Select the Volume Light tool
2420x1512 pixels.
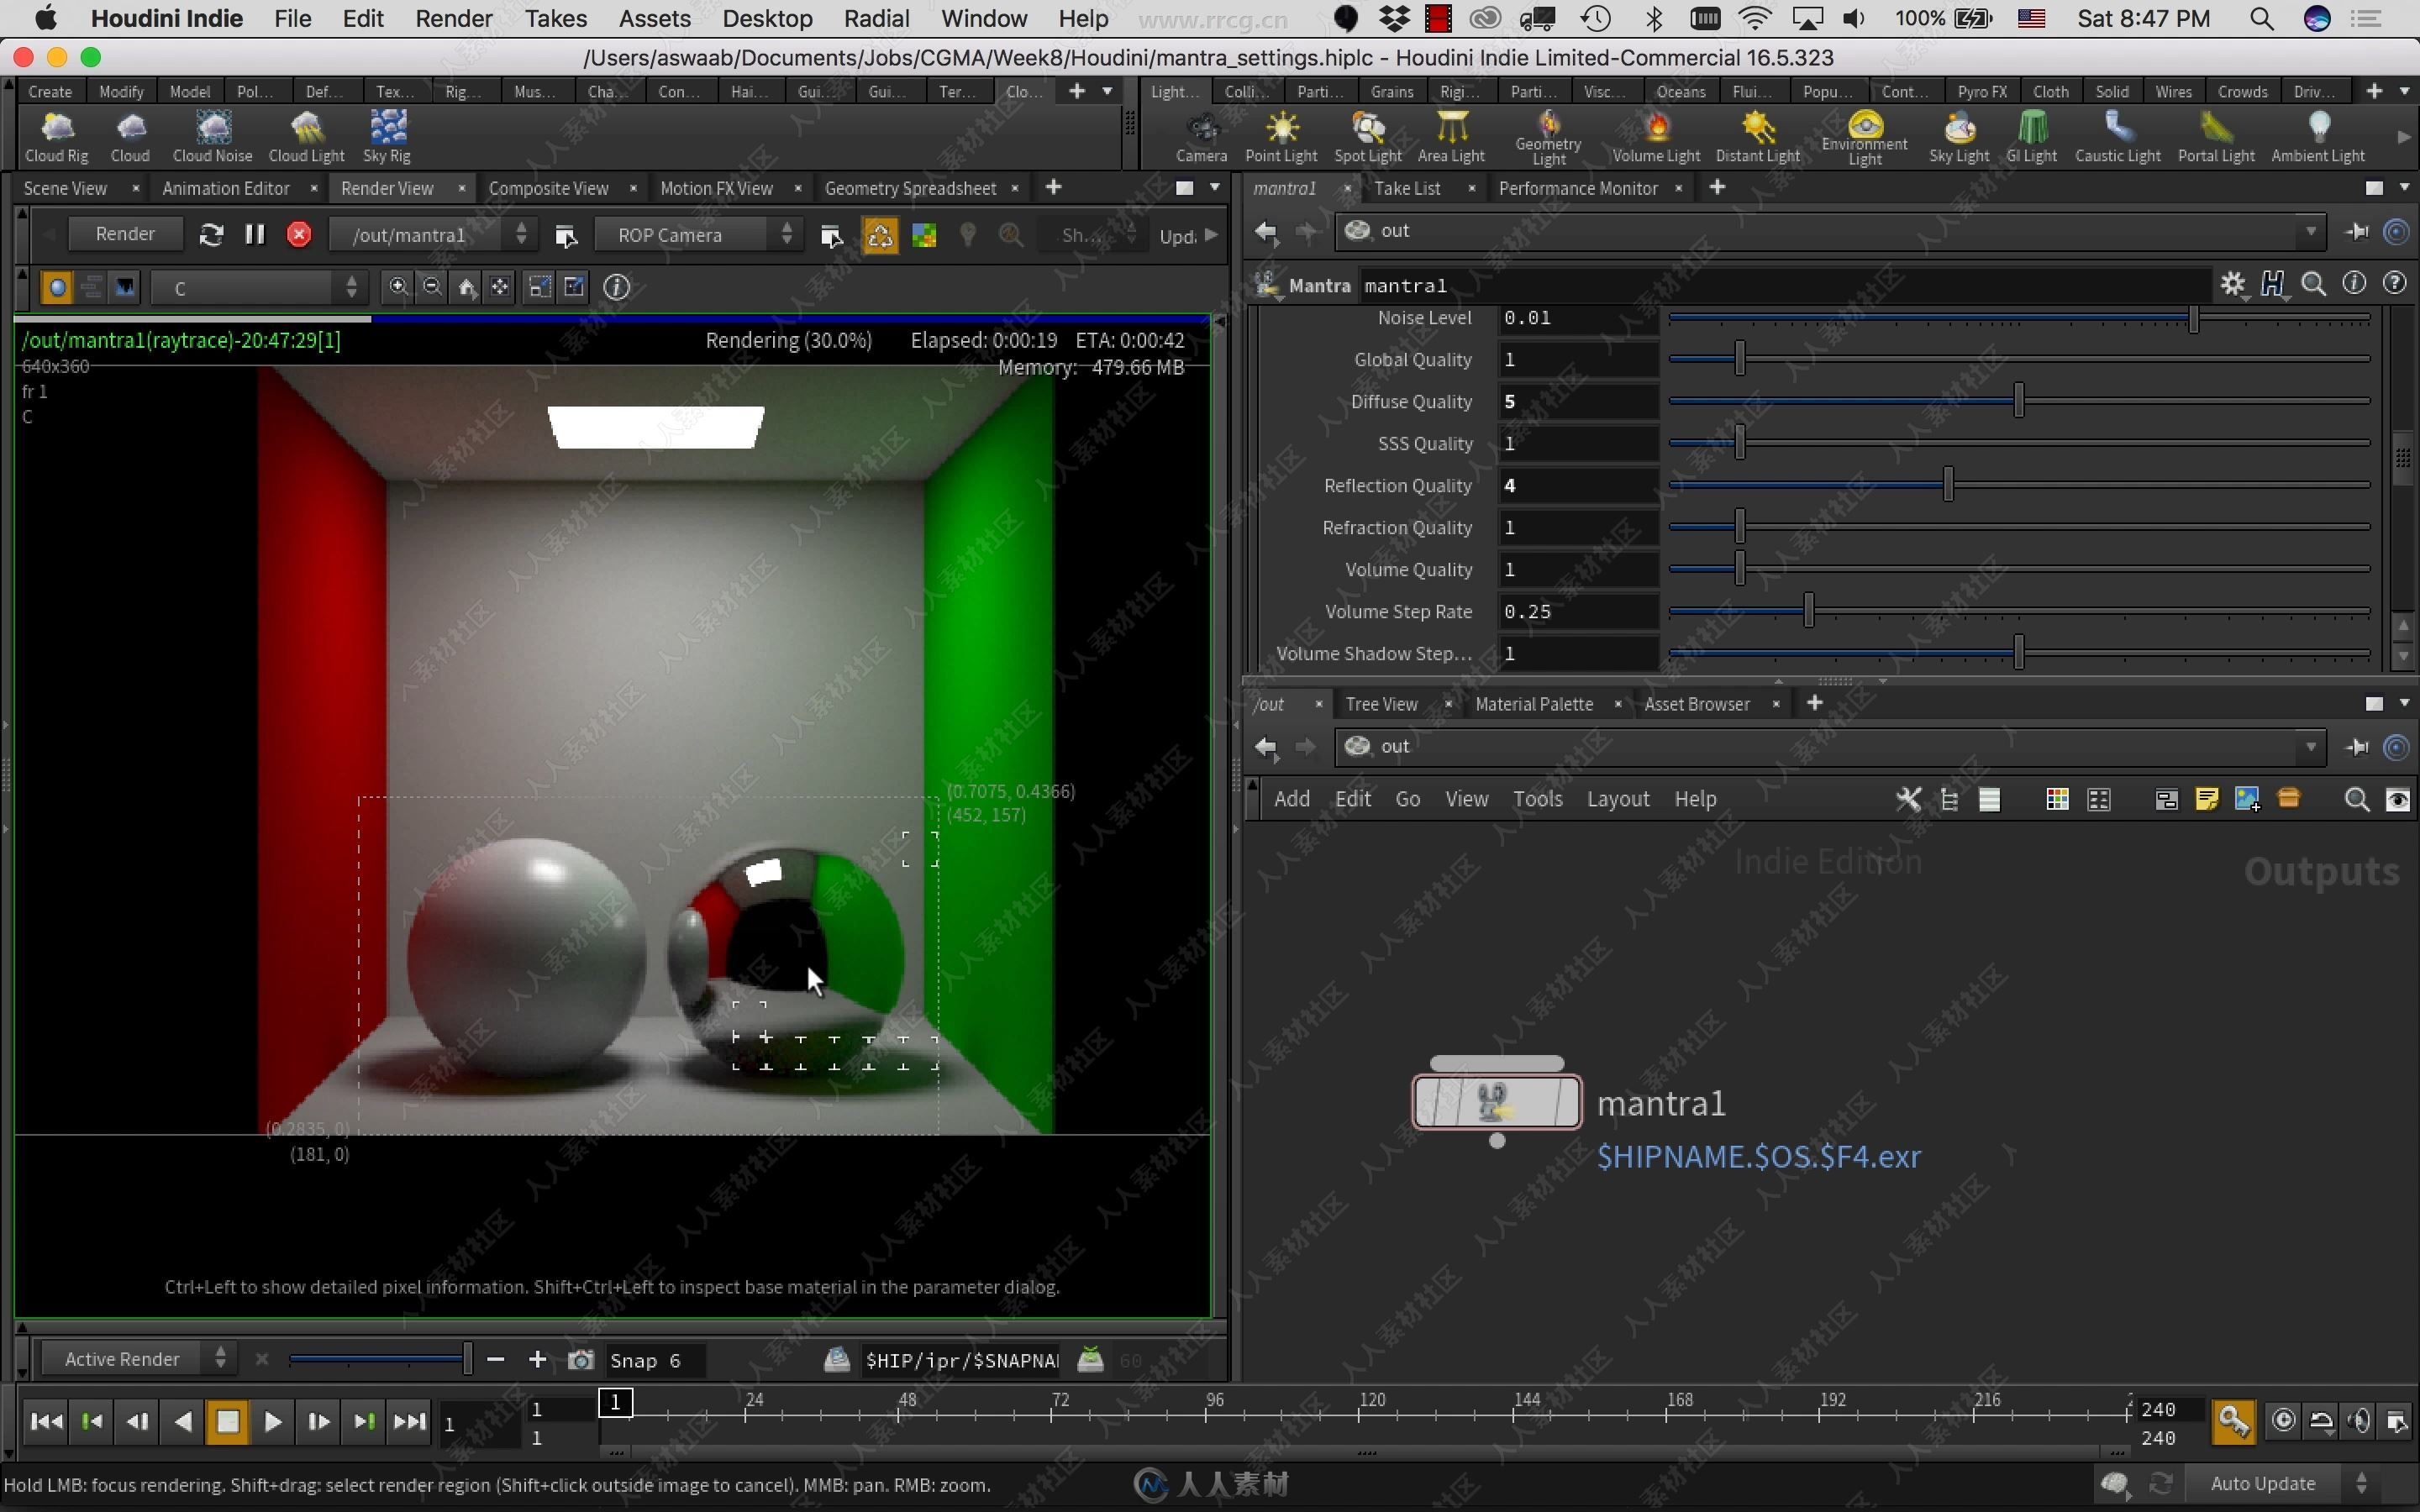coord(1655,134)
